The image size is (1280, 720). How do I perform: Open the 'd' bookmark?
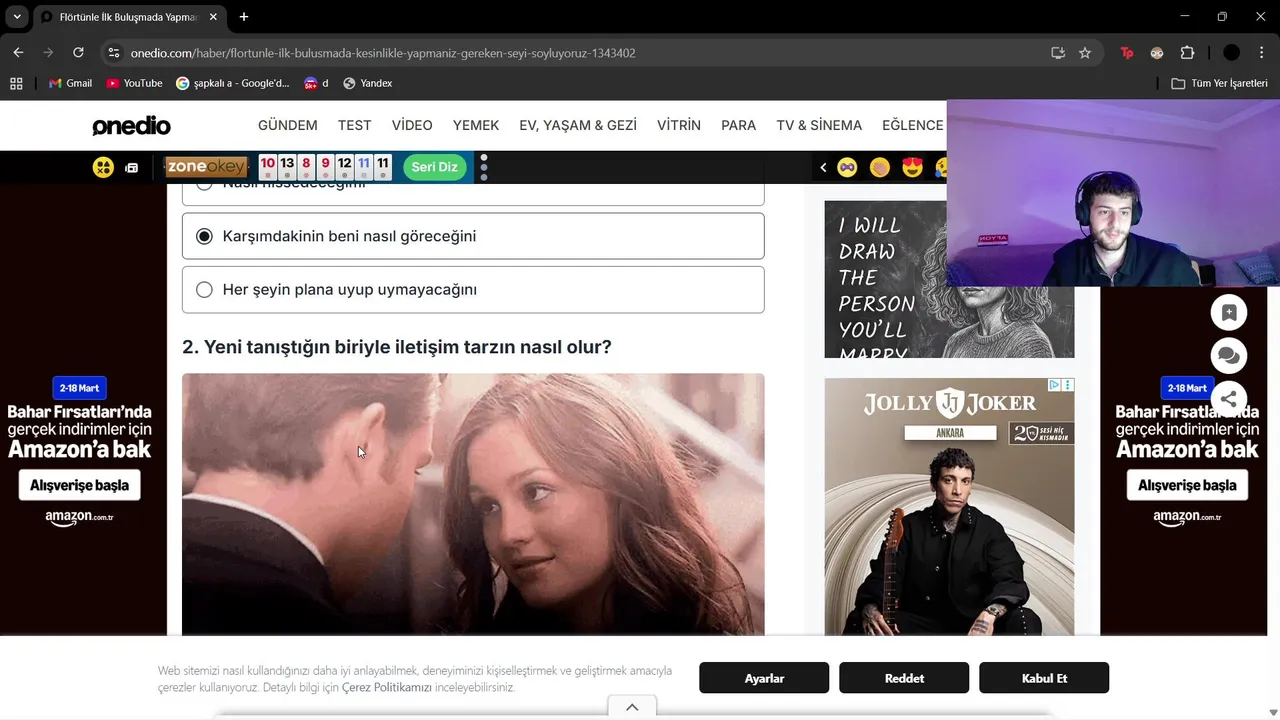coord(316,83)
